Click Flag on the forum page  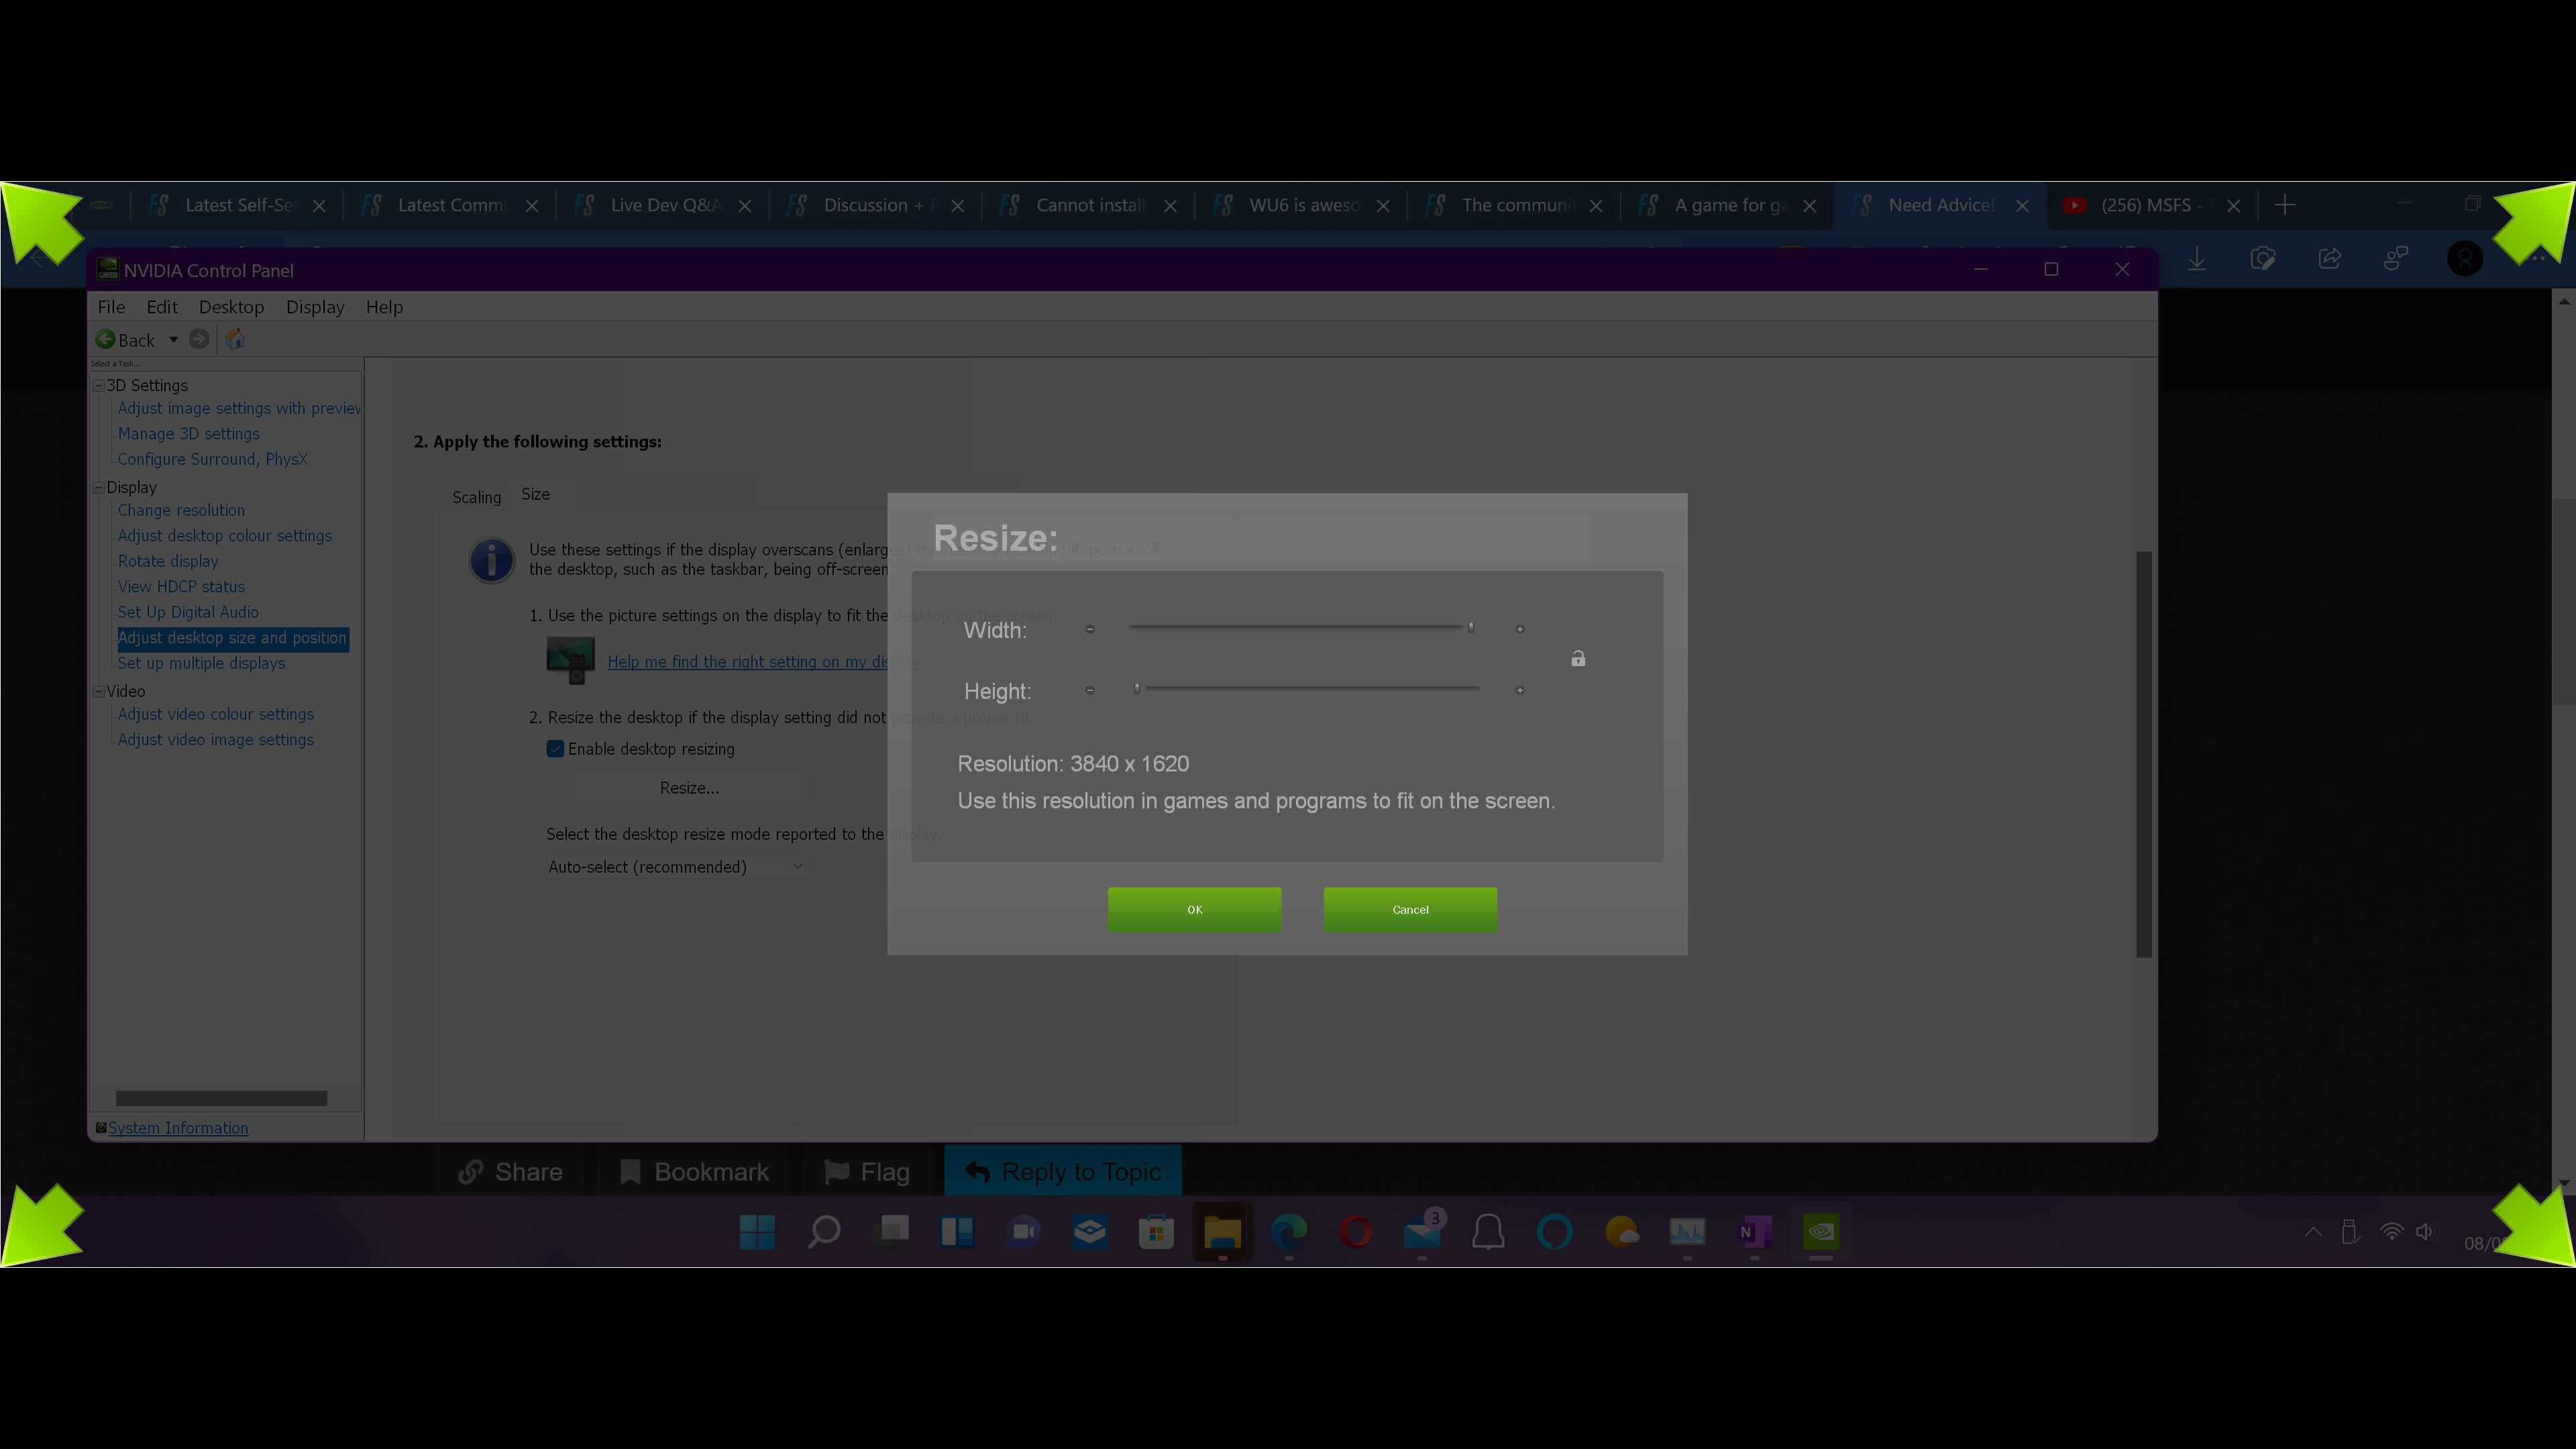point(866,1171)
